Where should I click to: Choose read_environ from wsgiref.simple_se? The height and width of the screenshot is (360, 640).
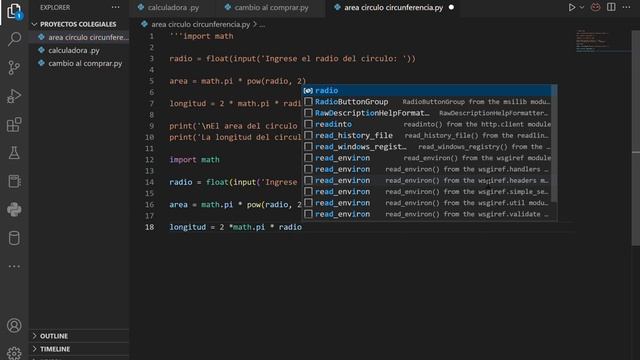[427, 191]
